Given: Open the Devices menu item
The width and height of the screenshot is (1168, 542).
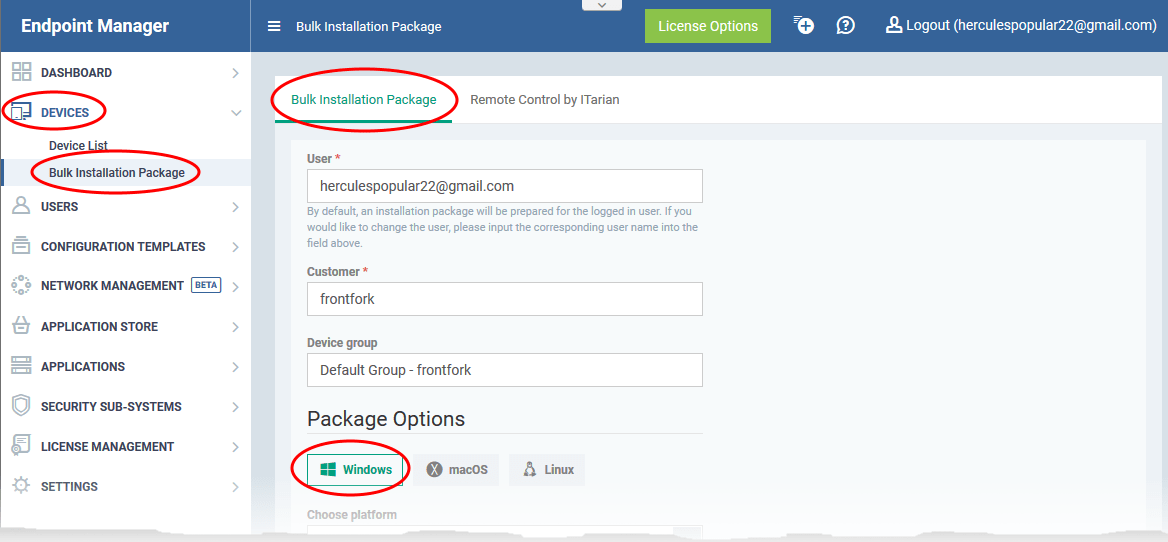Looking at the screenshot, I should pos(125,113).
